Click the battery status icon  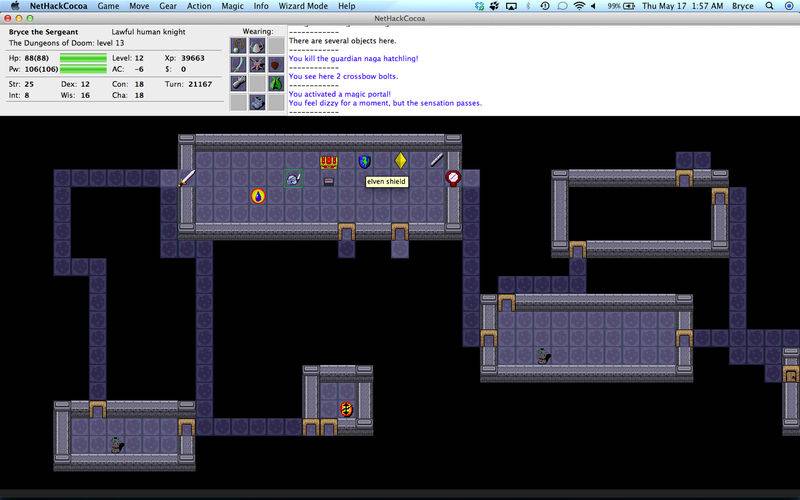(629, 6)
